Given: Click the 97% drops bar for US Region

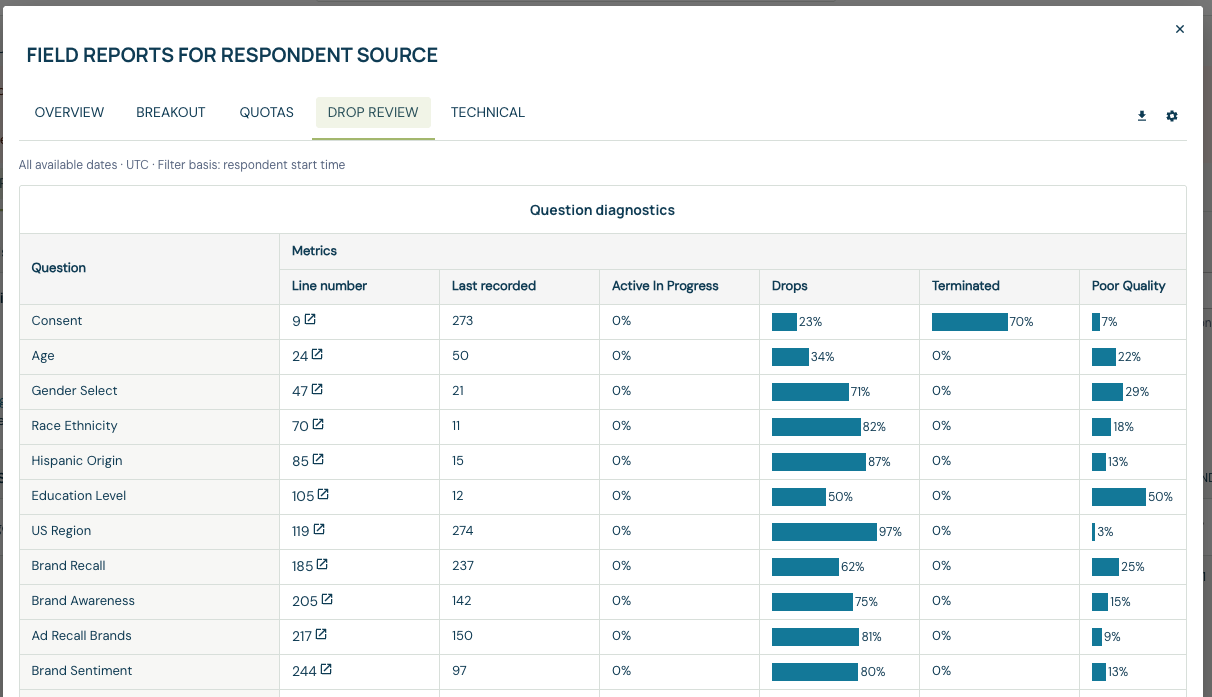Looking at the screenshot, I should tap(824, 531).
